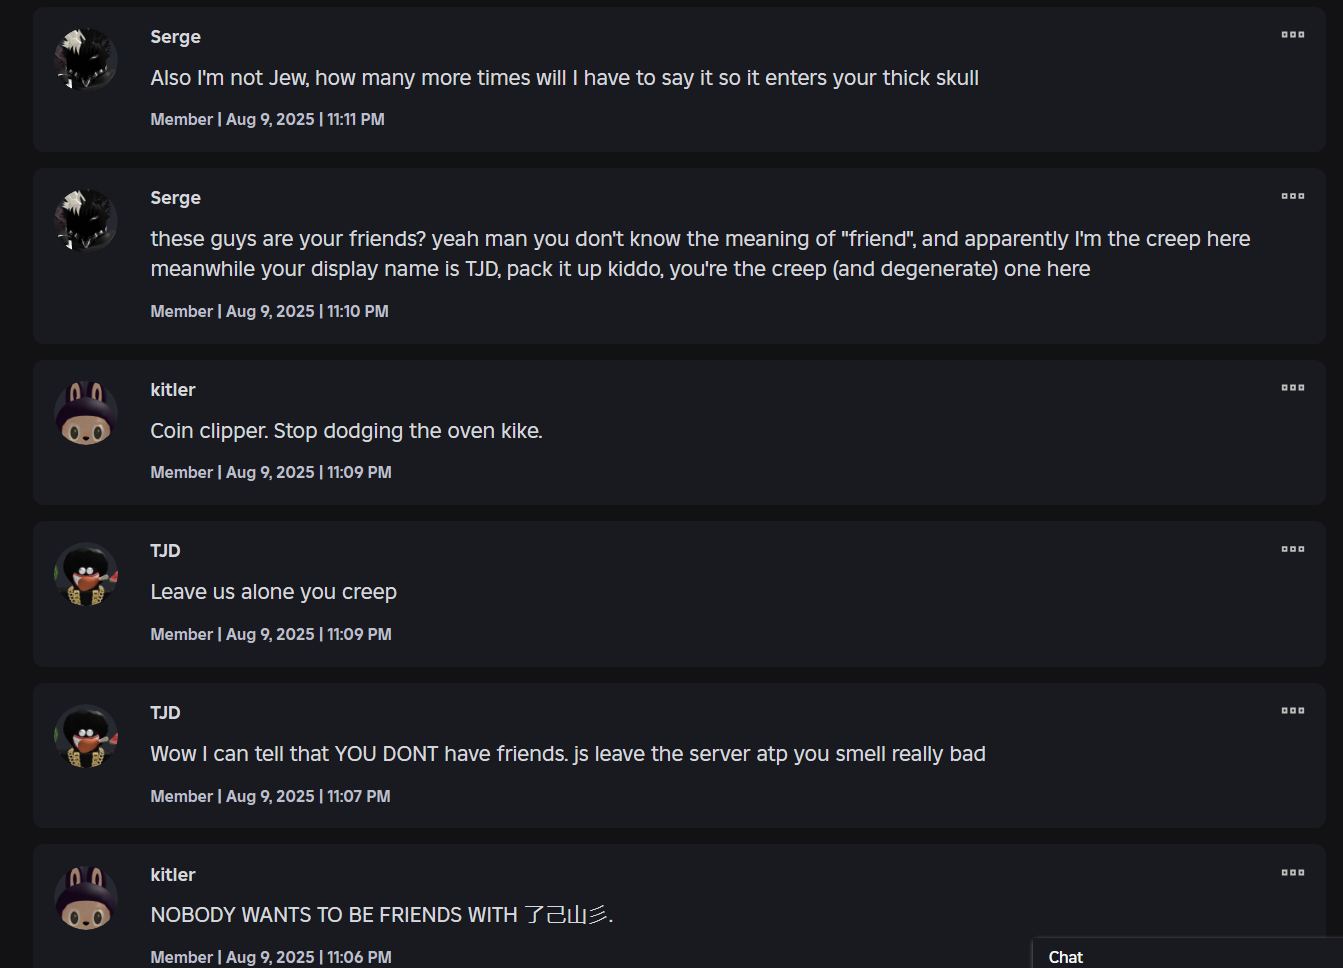Open Serge's profile from 11:11 PM username
Viewport: 1343px width, 968px height.
click(175, 37)
